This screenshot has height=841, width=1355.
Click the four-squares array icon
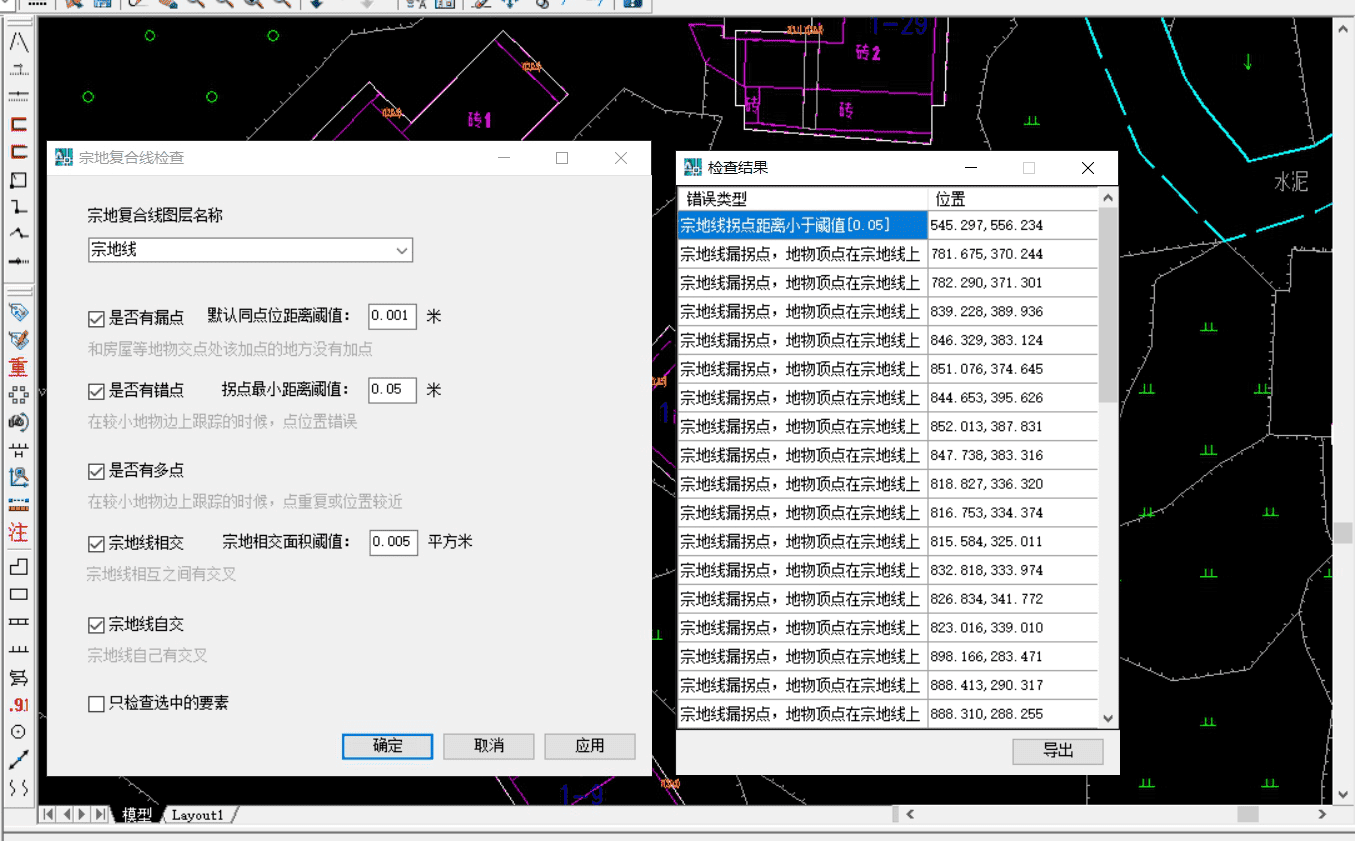tap(18, 395)
